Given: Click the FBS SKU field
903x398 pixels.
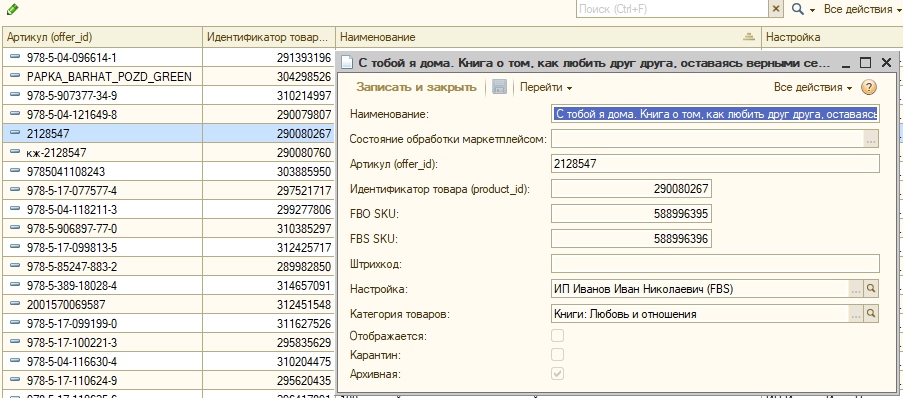Looking at the screenshot, I should [631, 238].
